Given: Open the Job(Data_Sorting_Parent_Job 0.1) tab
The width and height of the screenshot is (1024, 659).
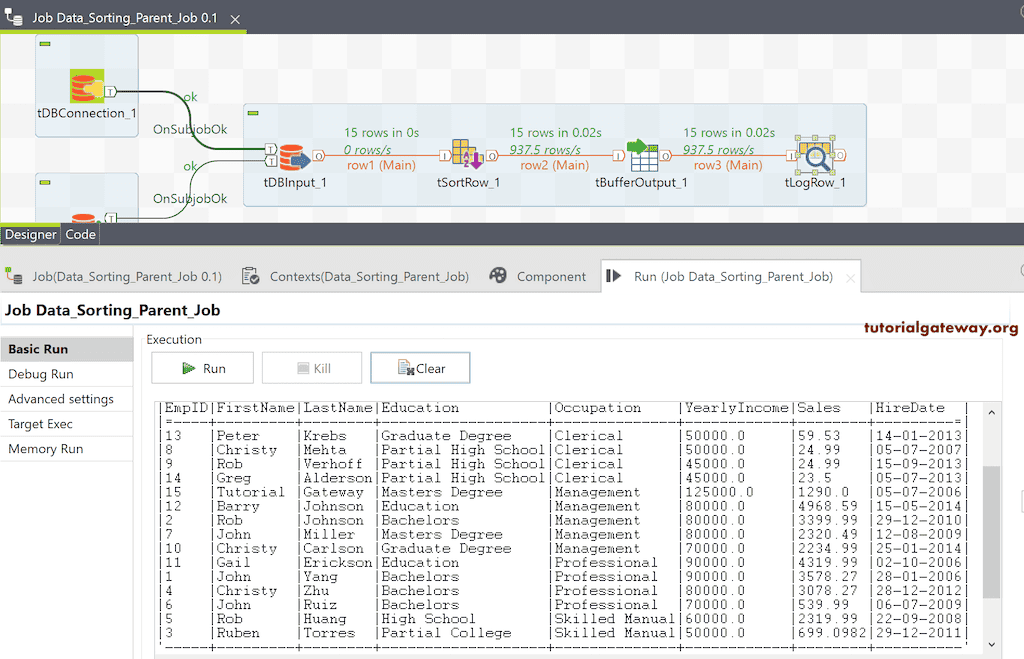Looking at the screenshot, I should 126,277.
